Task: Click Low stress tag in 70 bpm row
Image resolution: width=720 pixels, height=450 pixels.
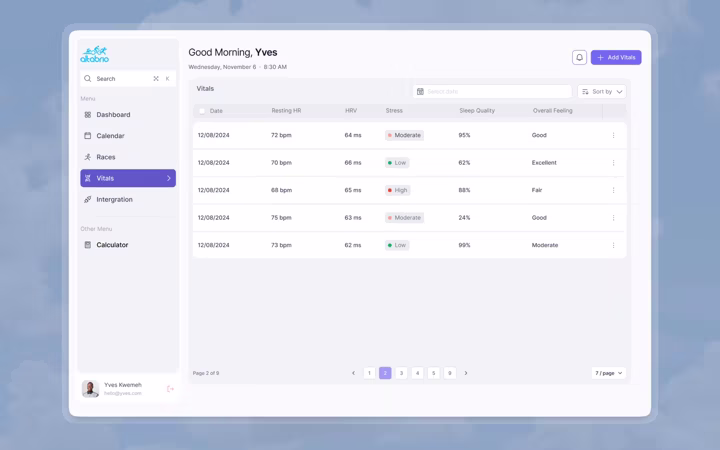Action: 397,163
